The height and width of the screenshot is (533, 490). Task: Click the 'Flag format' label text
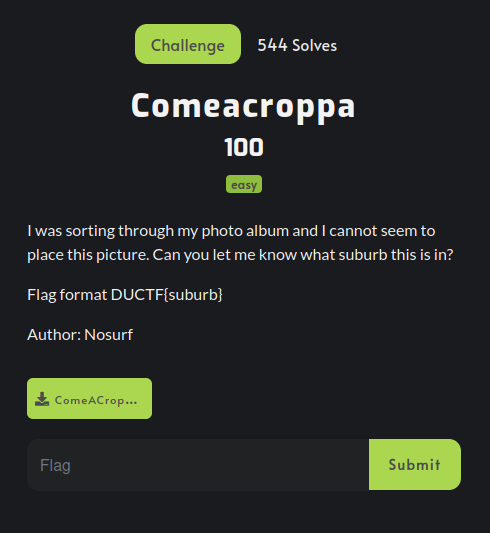(x=67, y=294)
